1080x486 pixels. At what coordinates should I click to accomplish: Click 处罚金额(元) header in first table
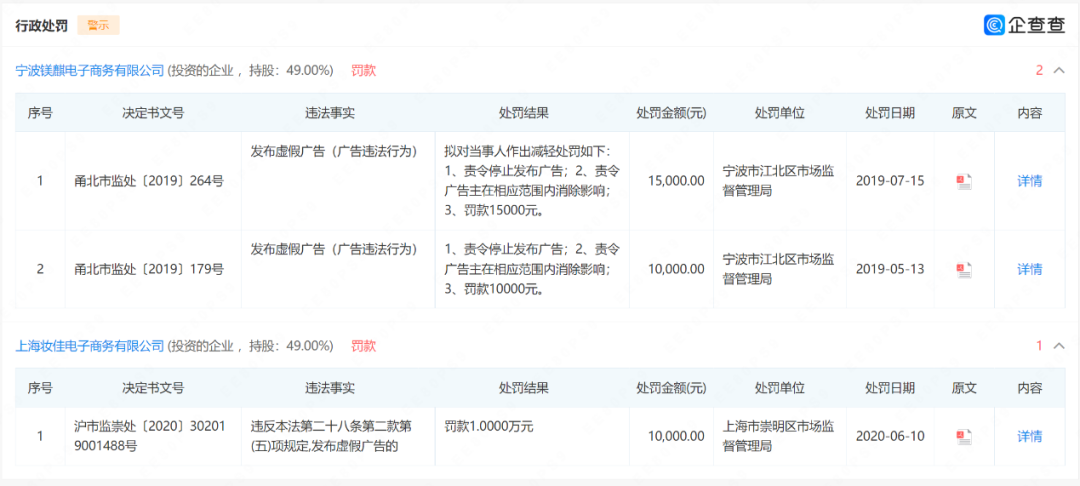pyautogui.click(x=671, y=113)
